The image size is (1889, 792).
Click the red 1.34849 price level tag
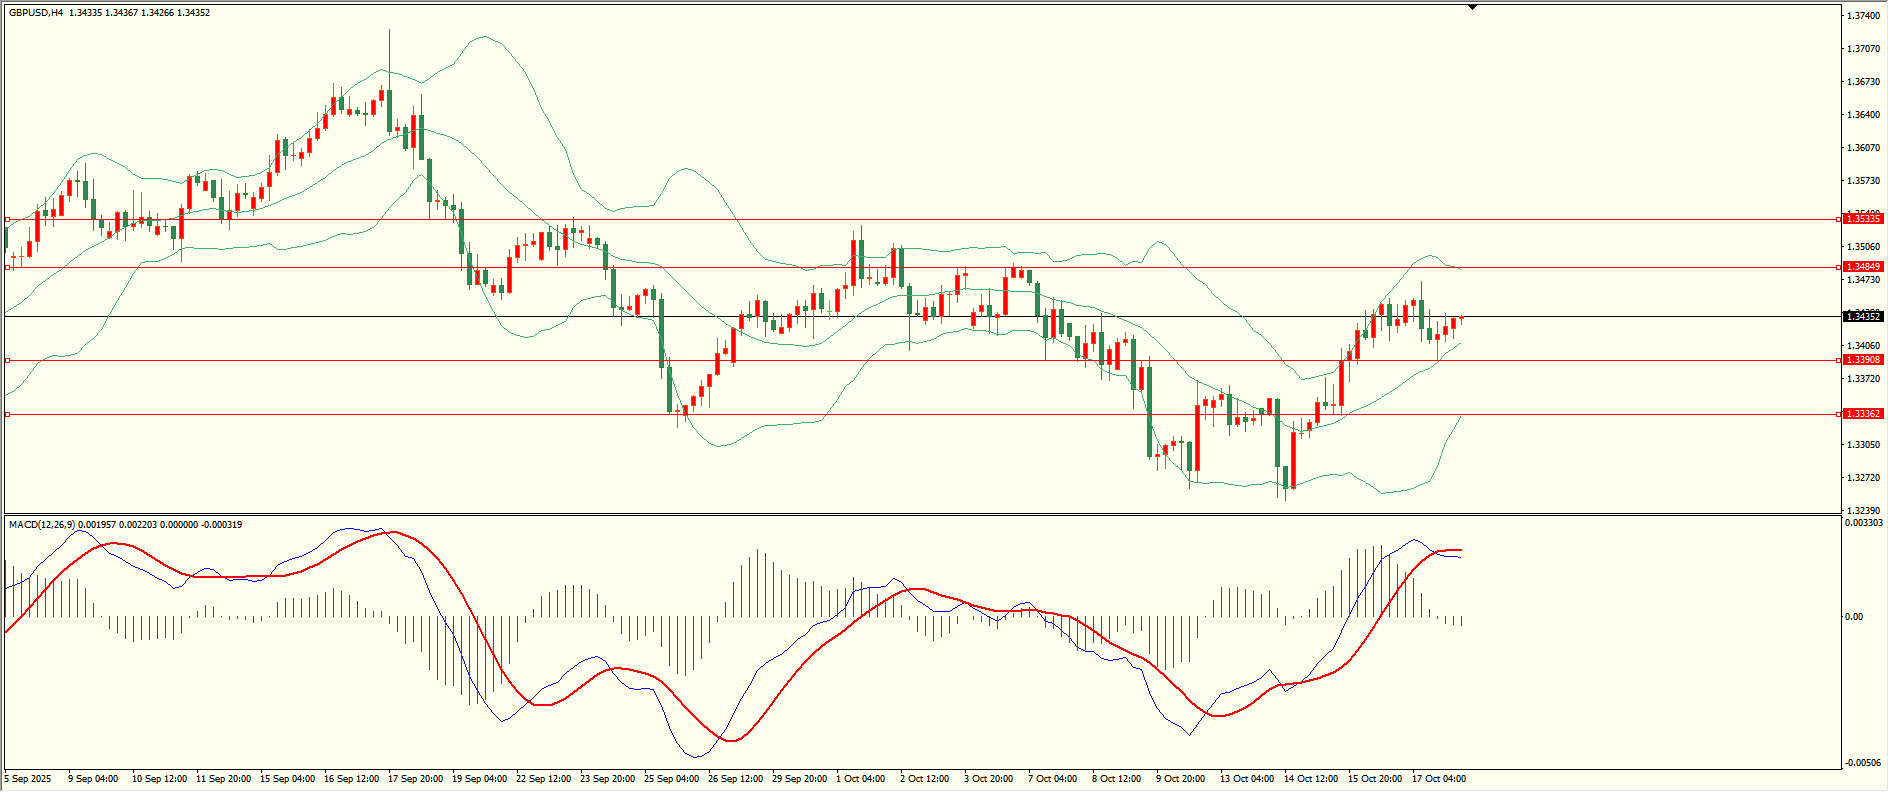point(1863,267)
